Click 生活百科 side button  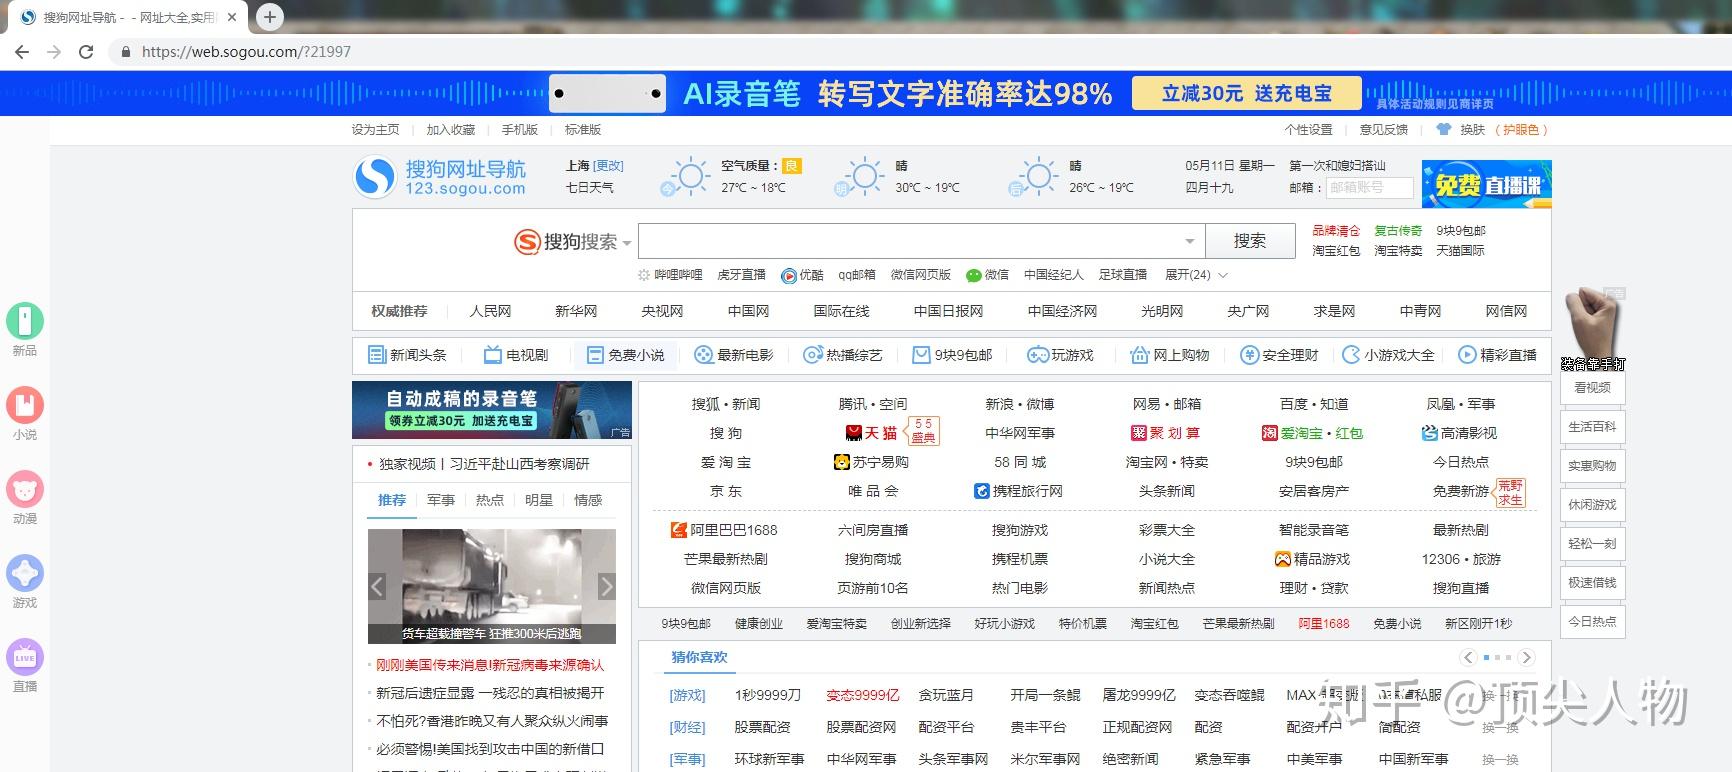(x=1592, y=427)
